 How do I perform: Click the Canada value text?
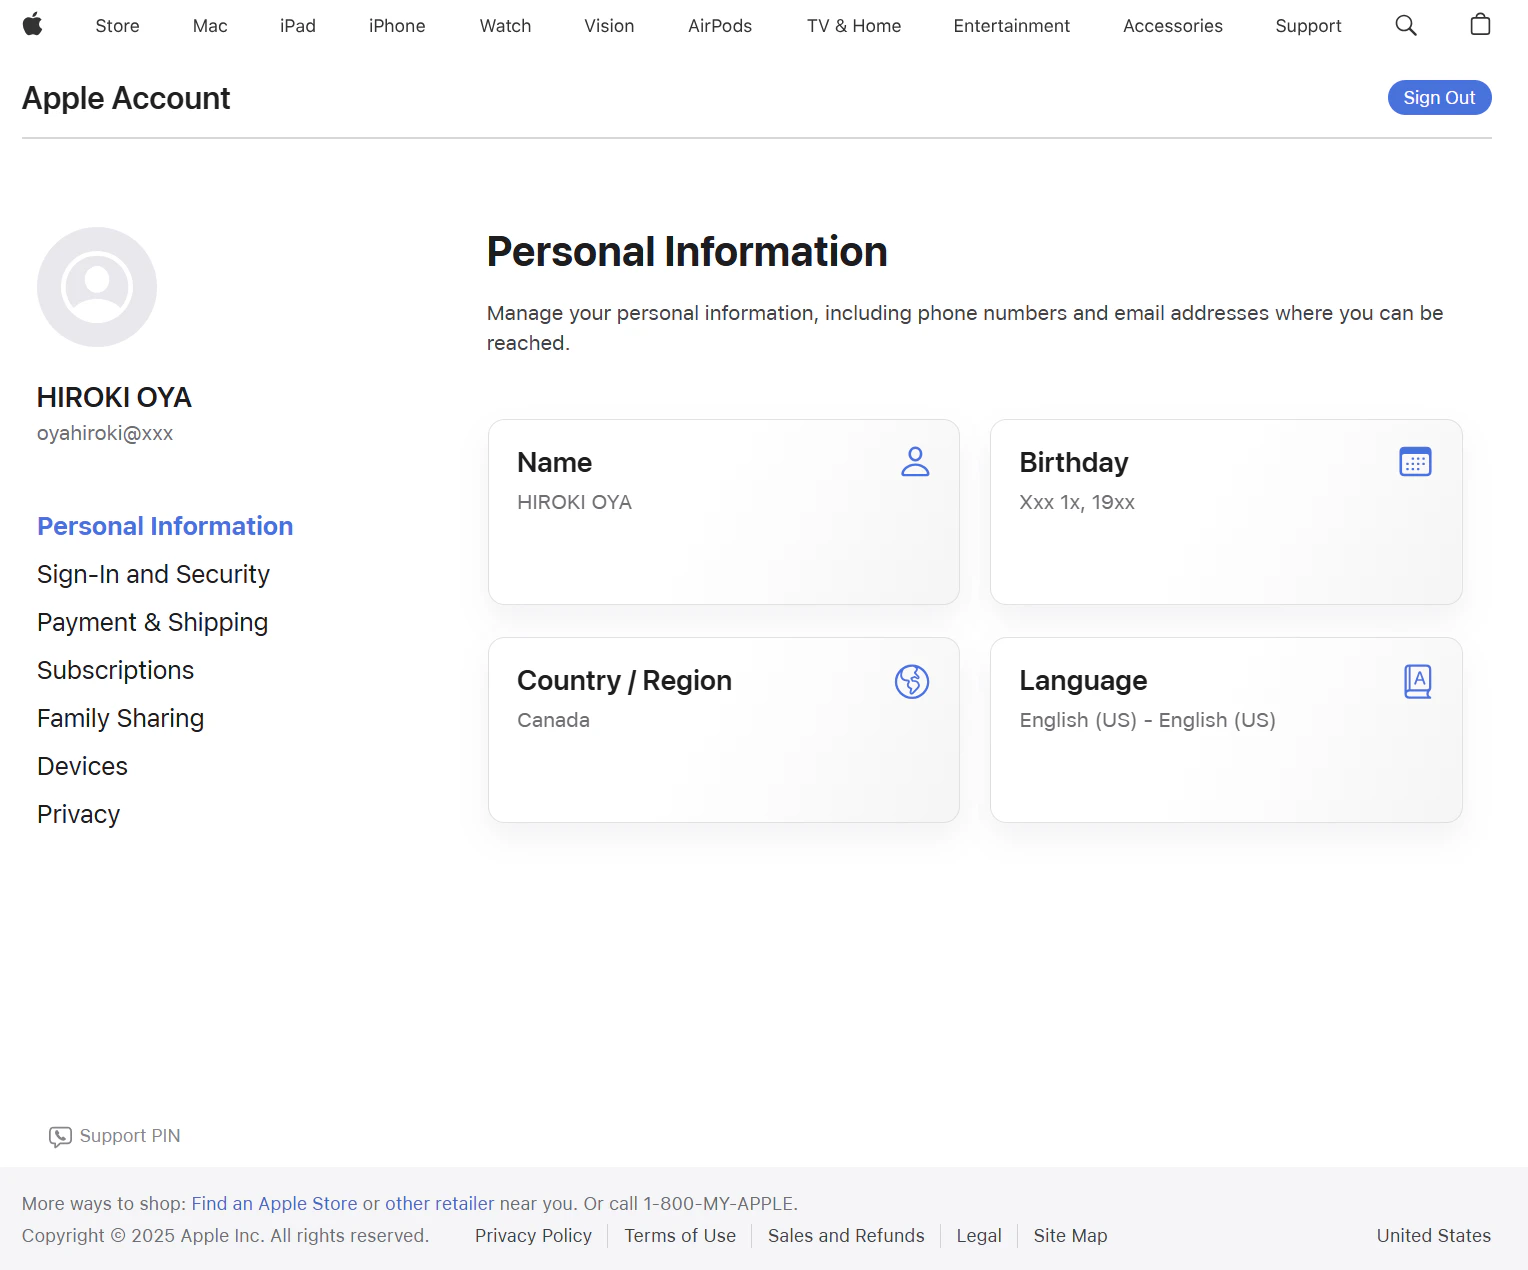(553, 720)
